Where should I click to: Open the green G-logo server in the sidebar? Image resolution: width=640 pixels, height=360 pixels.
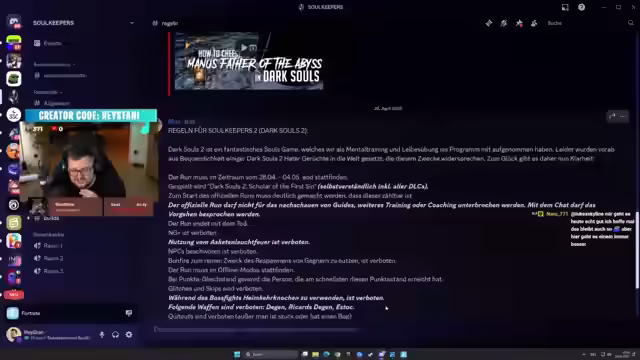(14, 223)
